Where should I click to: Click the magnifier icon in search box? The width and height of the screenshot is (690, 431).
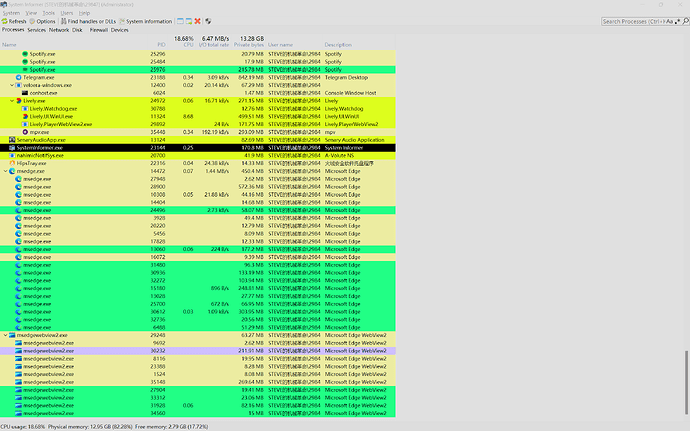pyautogui.click(x=685, y=21)
